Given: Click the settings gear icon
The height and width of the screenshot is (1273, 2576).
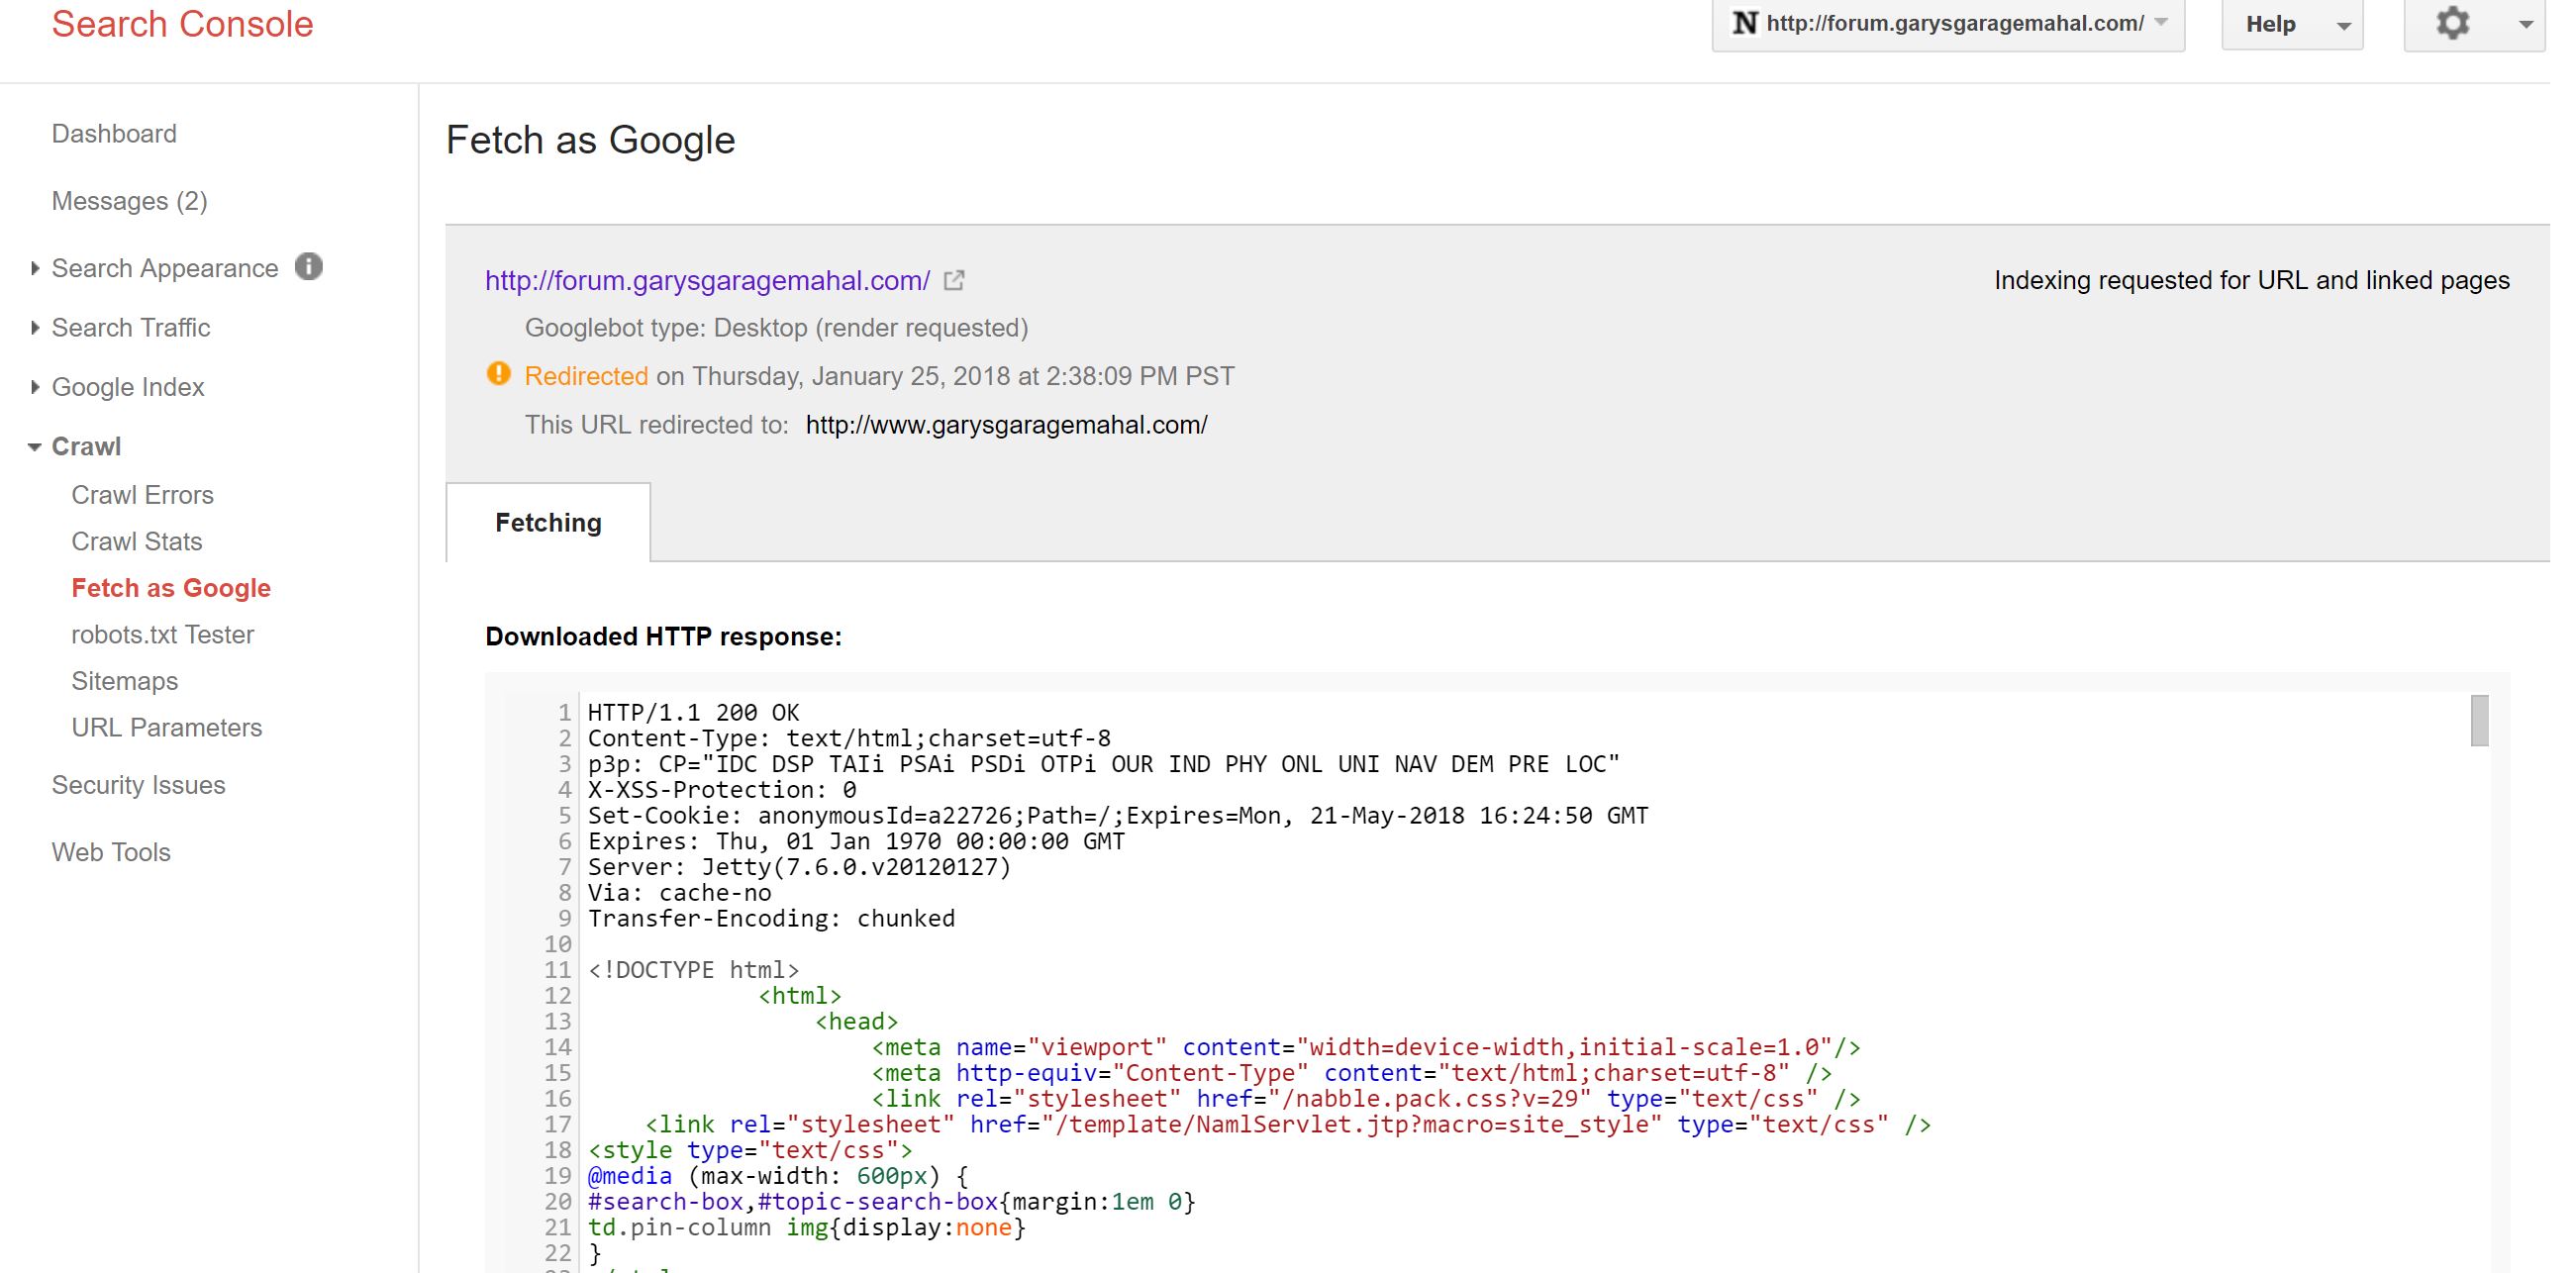Looking at the screenshot, I should point(2452,23).
